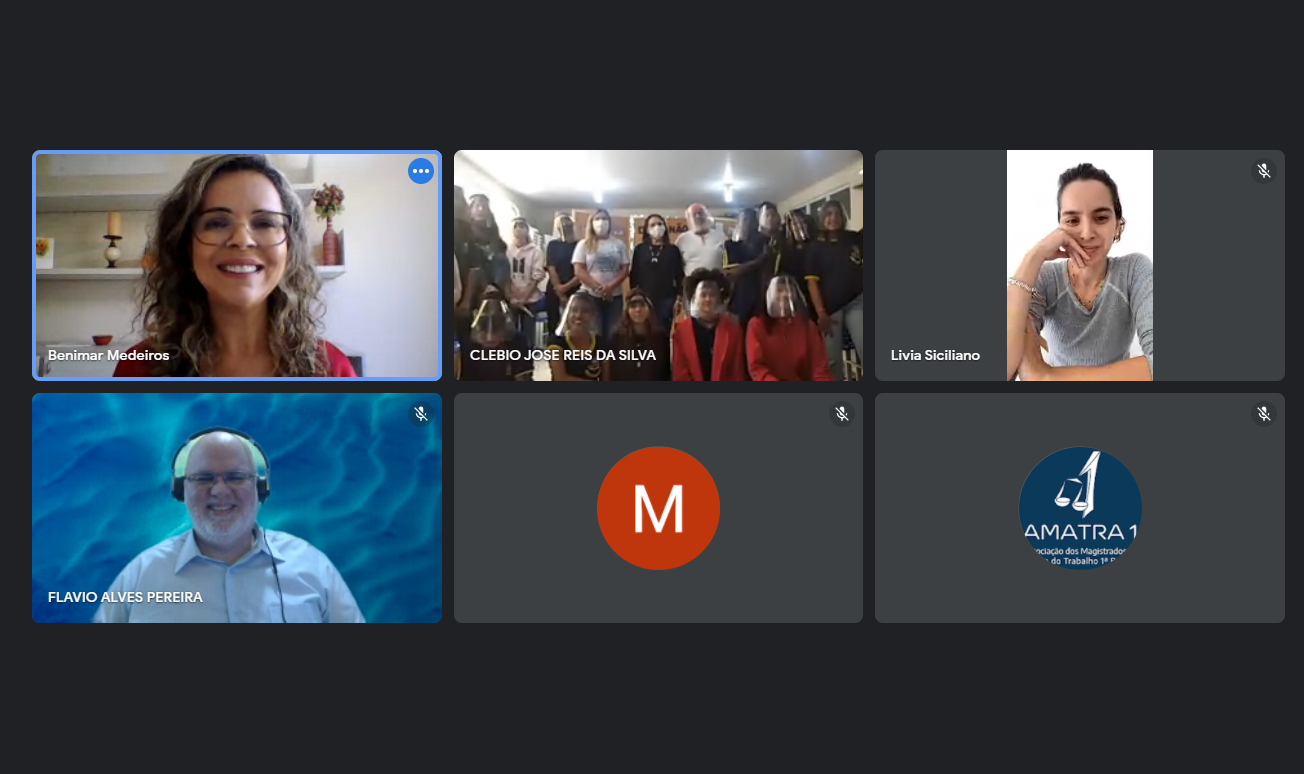
Task: Click muted mic icon on AMATRA 1 tile
Action: [1264, 414]
